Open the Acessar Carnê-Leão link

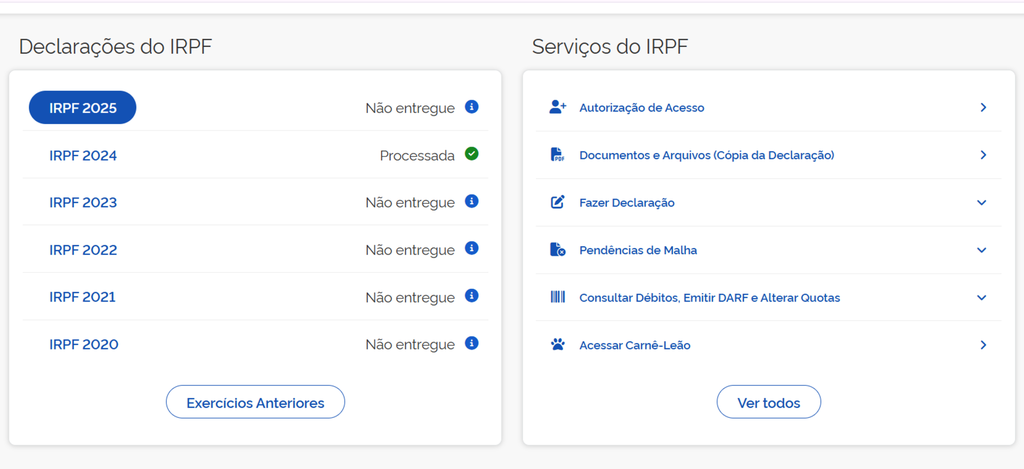coord(635,345)
